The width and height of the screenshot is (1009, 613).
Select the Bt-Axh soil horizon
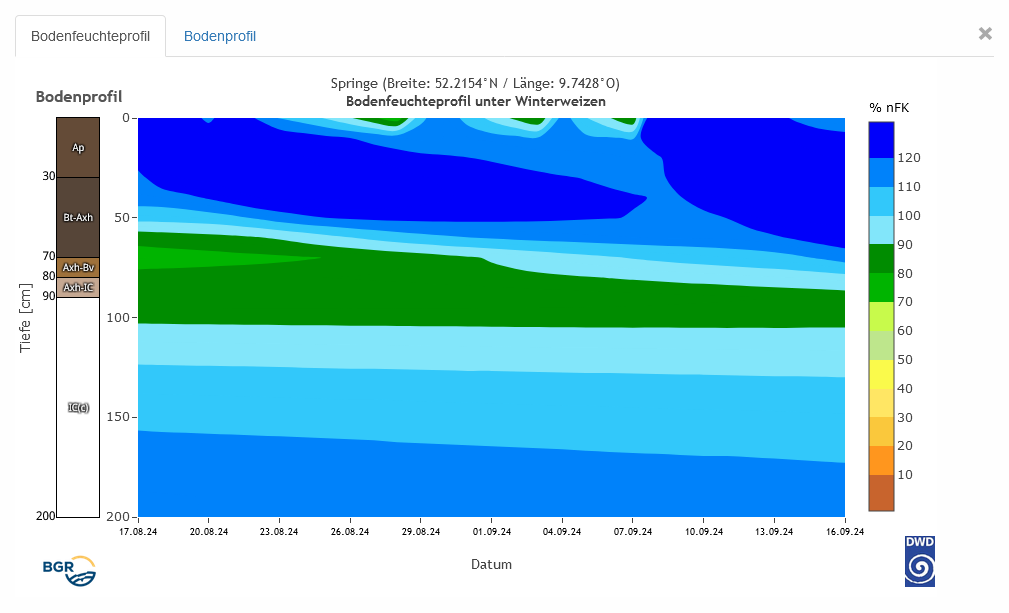click(x=78, y=217)
